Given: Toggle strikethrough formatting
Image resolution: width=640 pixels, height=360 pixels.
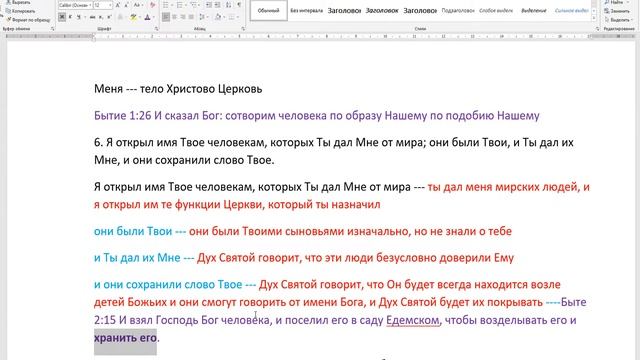Looking at the screenshot, I should (x=93, y=17).
